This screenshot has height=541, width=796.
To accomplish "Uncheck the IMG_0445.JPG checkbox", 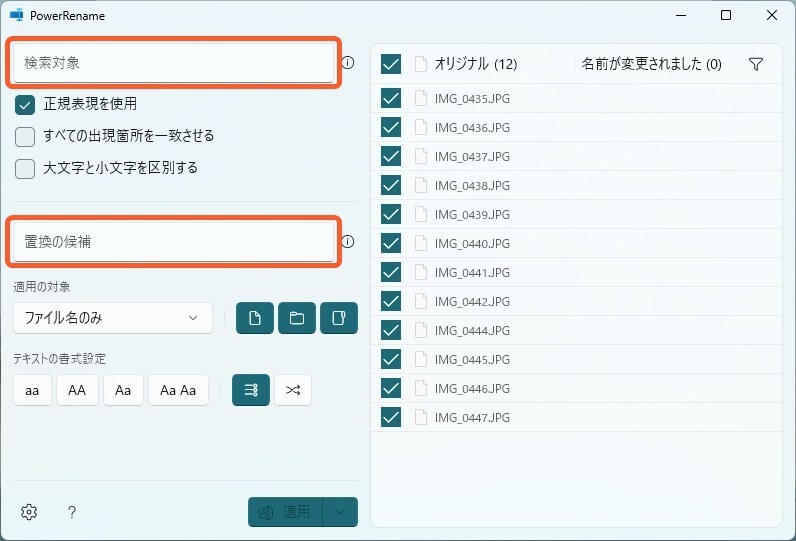I will pyautogui.click(x=391, y=359).
